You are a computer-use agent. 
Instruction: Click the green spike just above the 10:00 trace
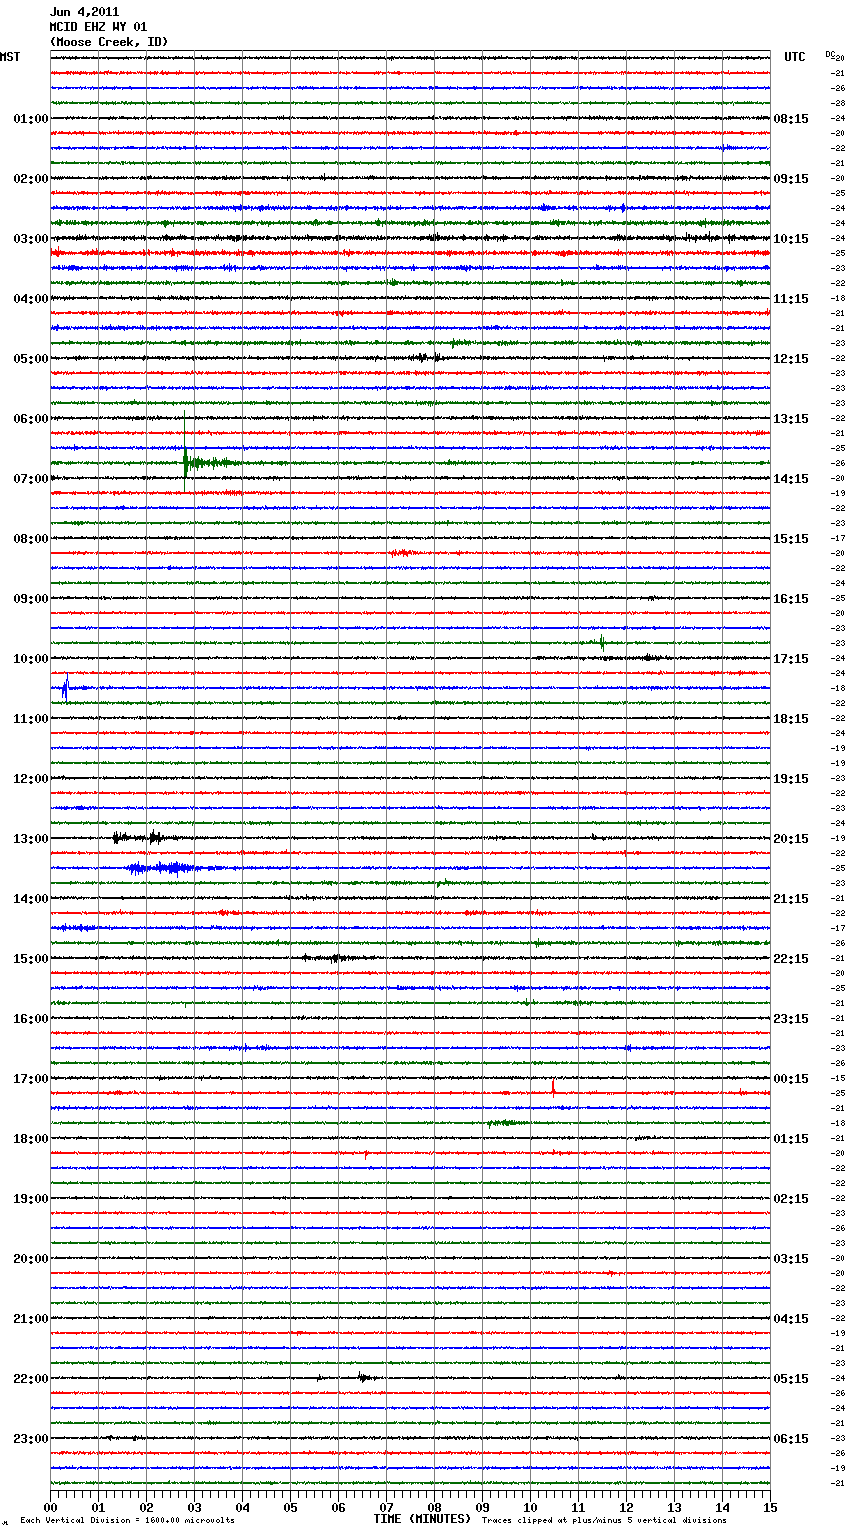point(602,643)
